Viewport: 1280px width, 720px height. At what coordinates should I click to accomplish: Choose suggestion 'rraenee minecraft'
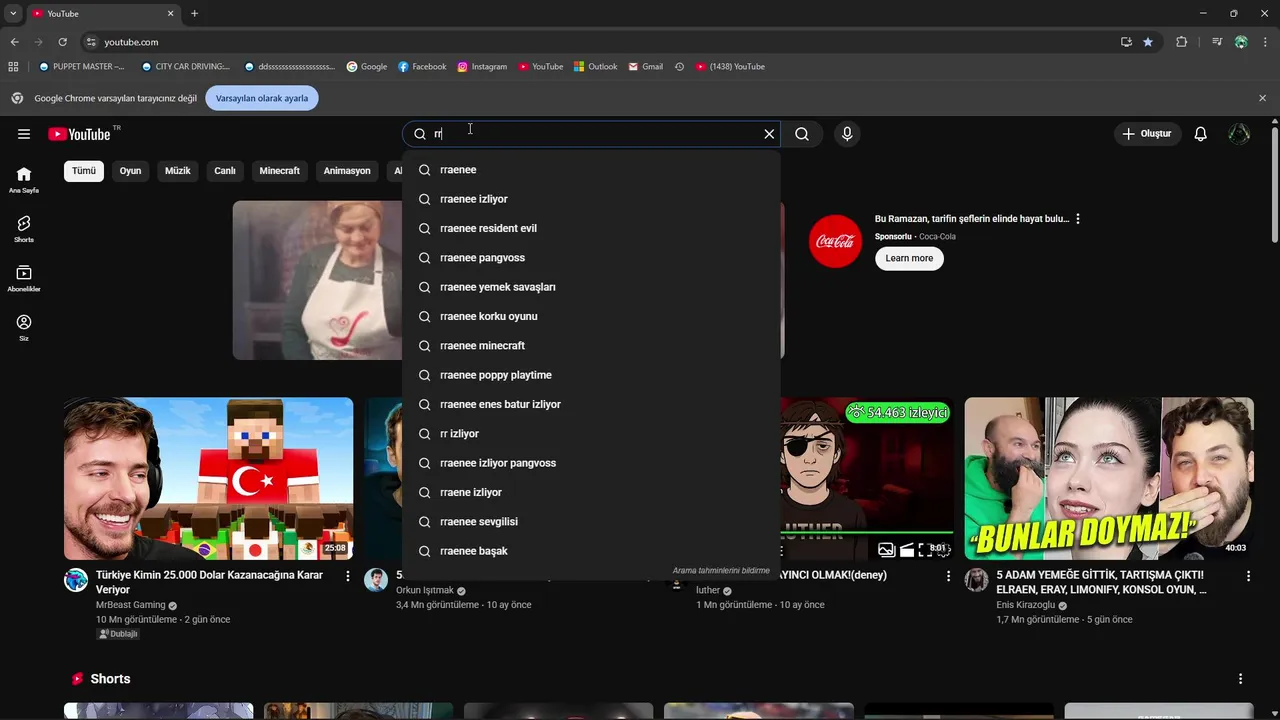tap(591, 346)
